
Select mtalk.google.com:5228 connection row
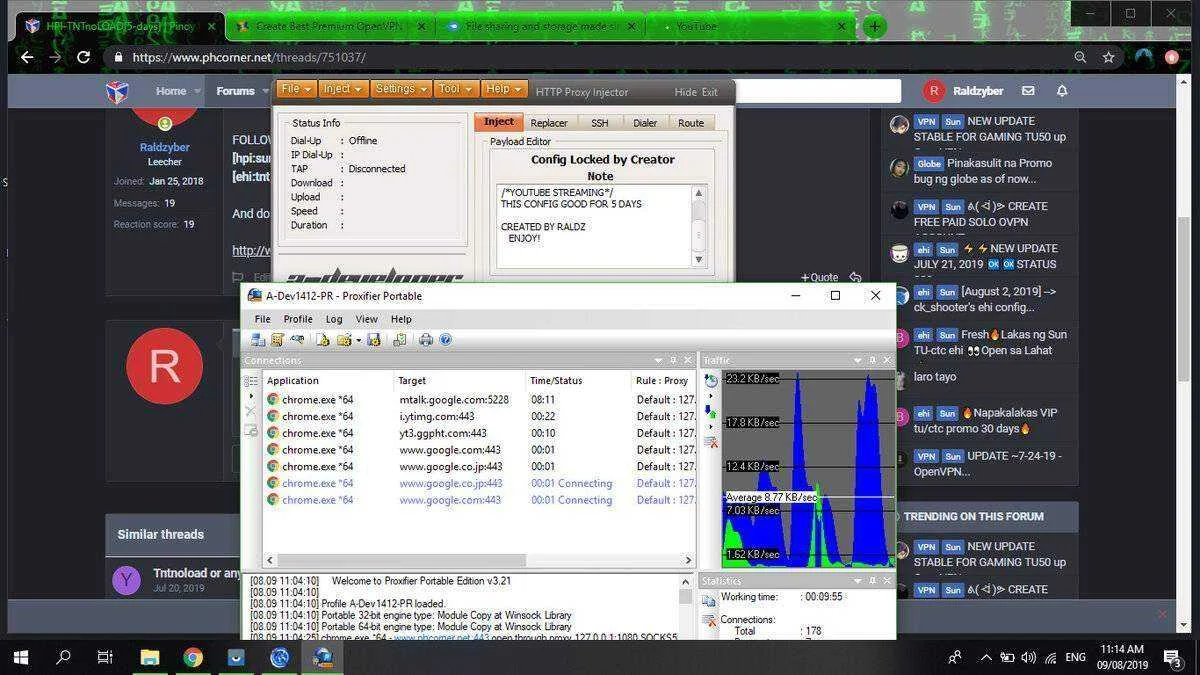pos(480,399)
